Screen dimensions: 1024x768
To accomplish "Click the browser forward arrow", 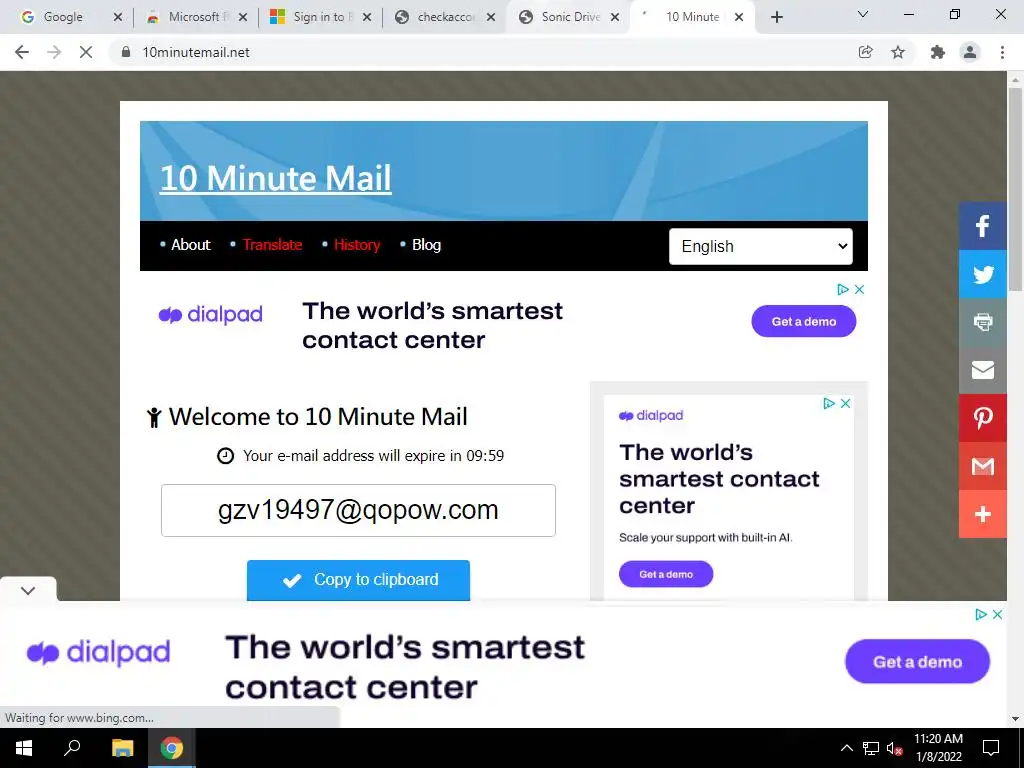I will (x=54, y=52).
